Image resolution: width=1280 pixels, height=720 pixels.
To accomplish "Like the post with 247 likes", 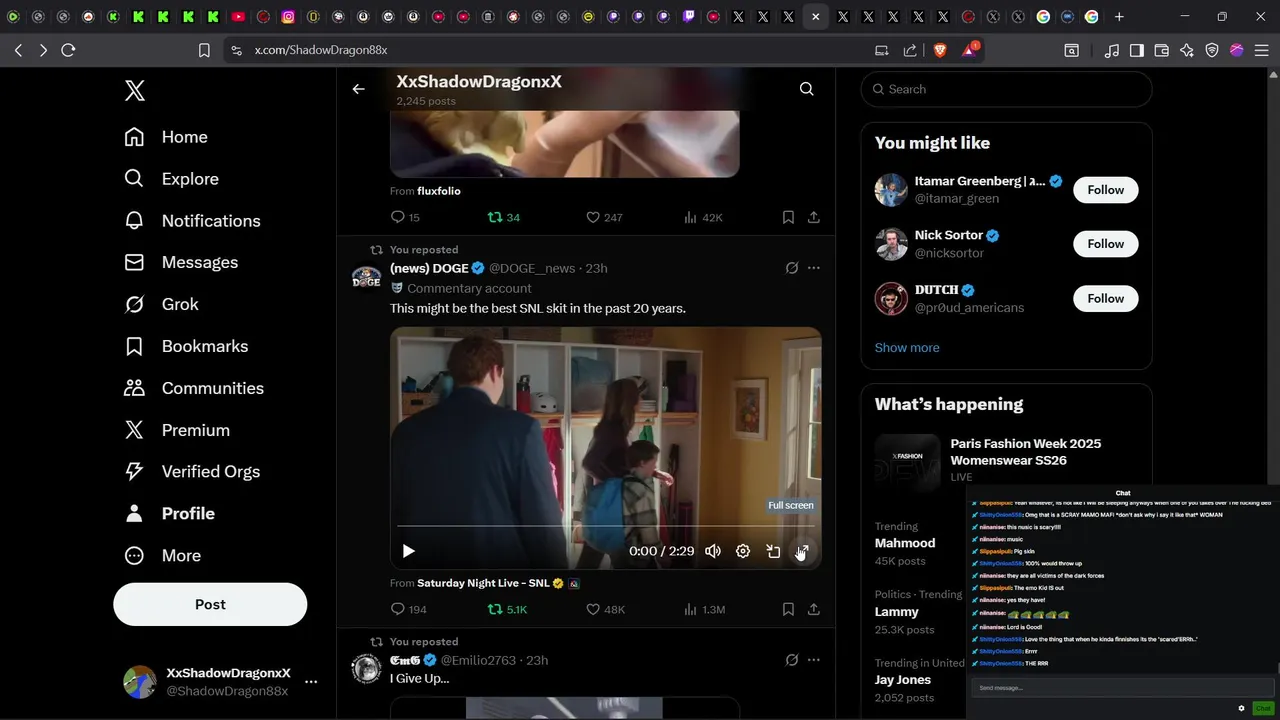I will click(x=604, y=217).
